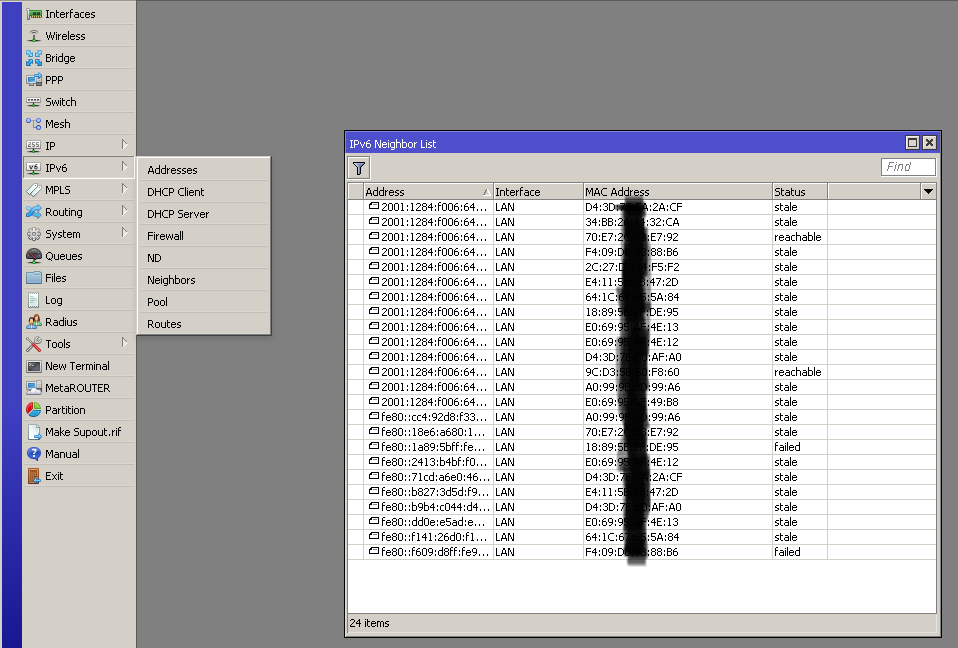Click the PPP icon
The image size is (958, 648).
[34, 79]
